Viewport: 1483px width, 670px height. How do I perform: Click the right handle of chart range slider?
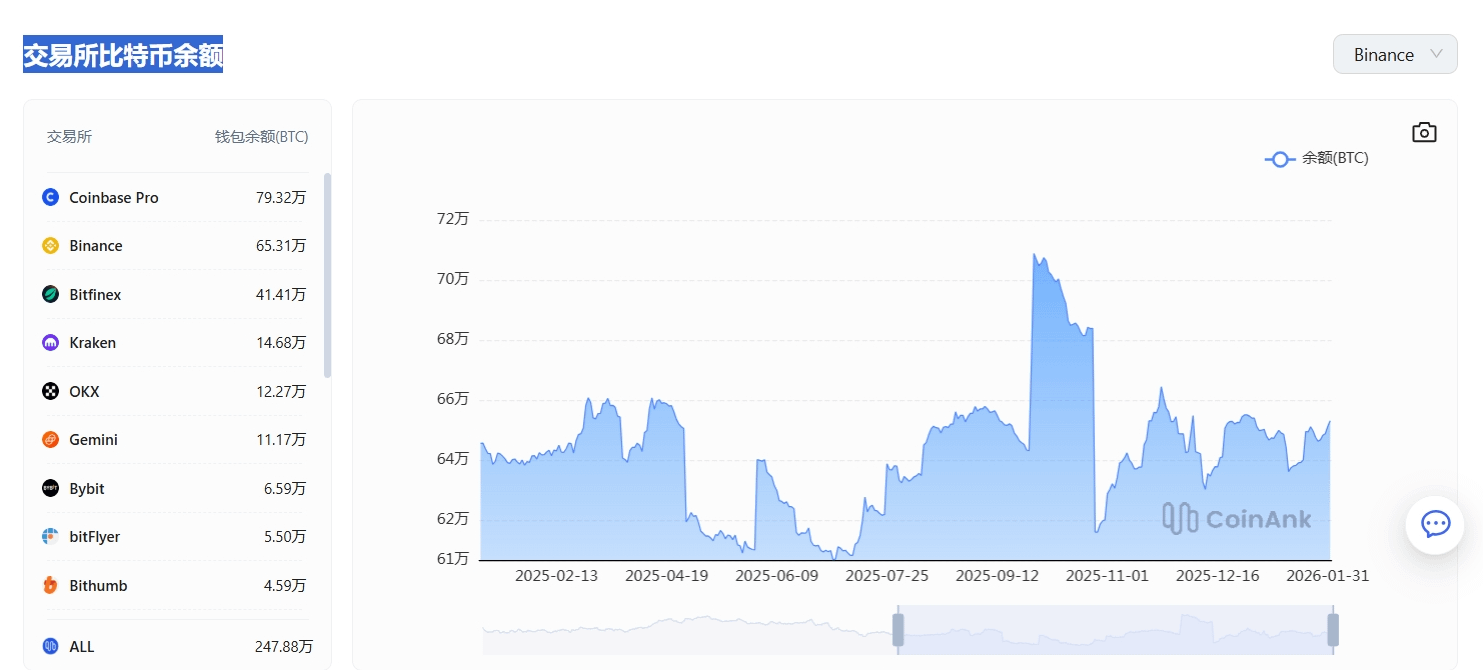pos(1333,630)
